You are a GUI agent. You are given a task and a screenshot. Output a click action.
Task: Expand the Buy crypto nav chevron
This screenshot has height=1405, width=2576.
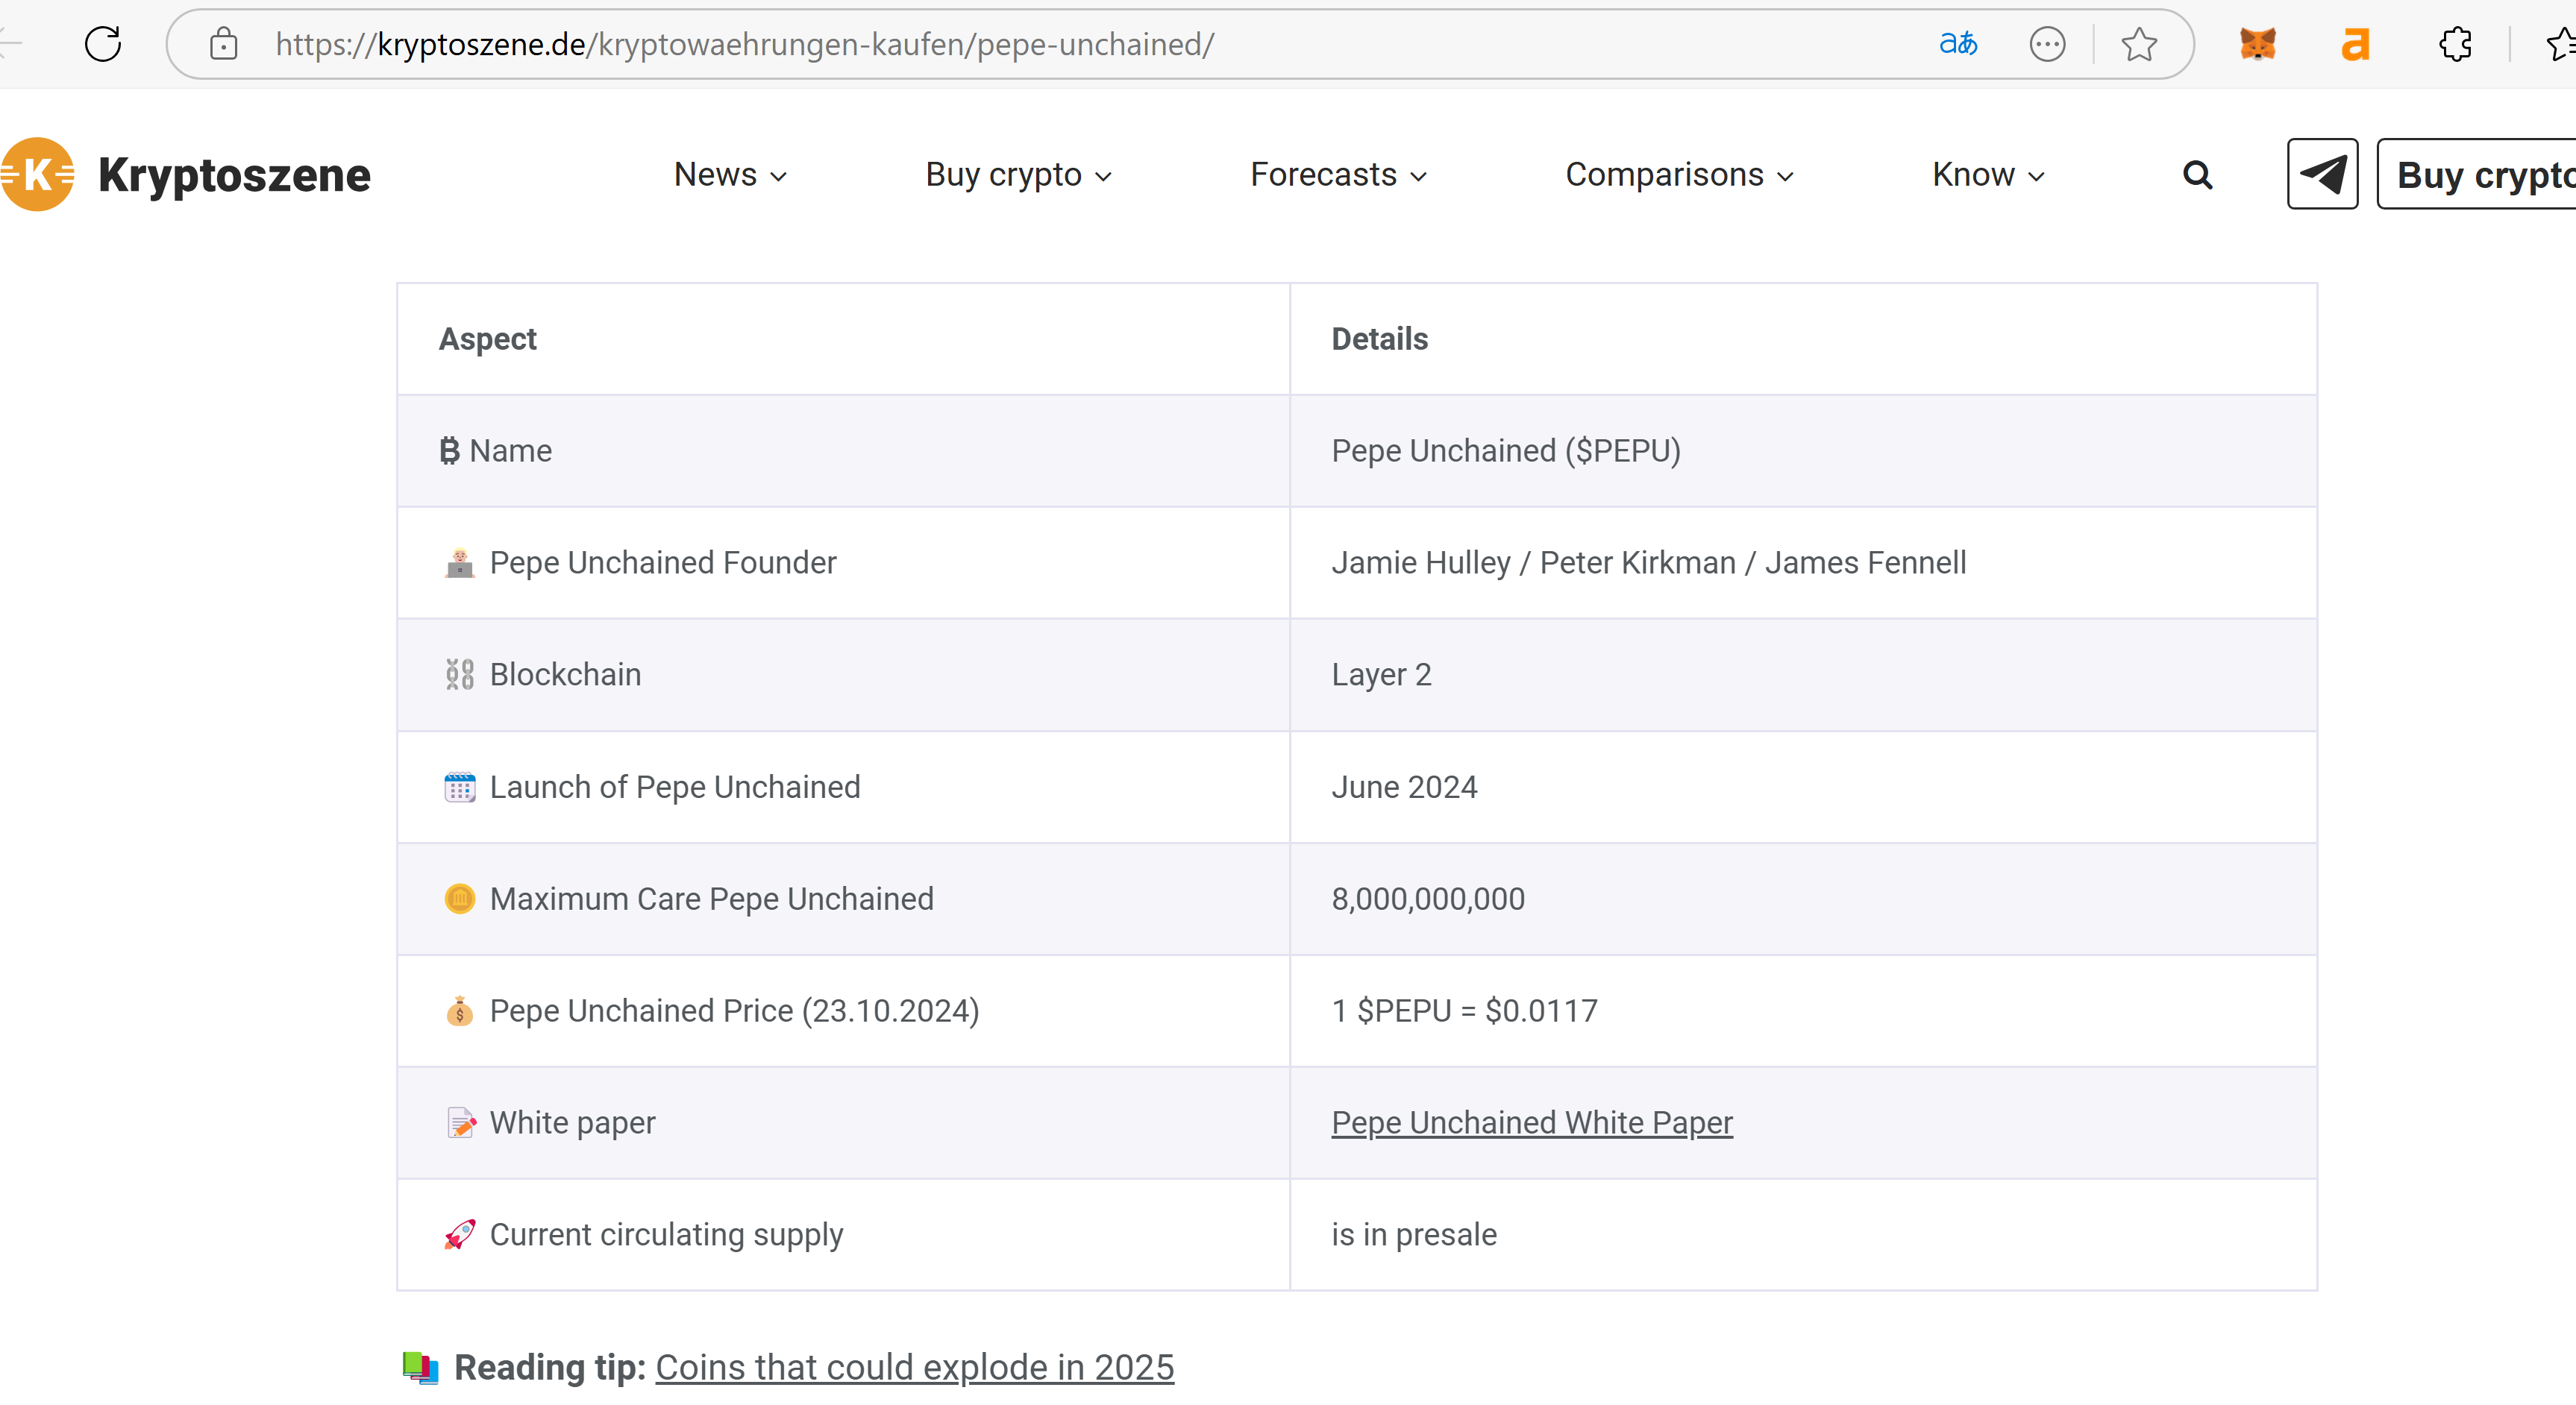coord(1103,177)
